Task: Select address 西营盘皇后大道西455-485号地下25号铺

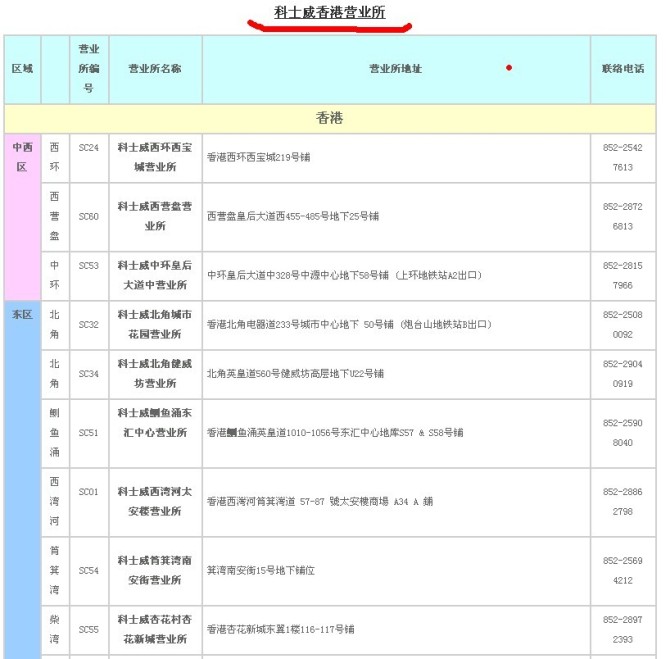Action: click(293, 216)
